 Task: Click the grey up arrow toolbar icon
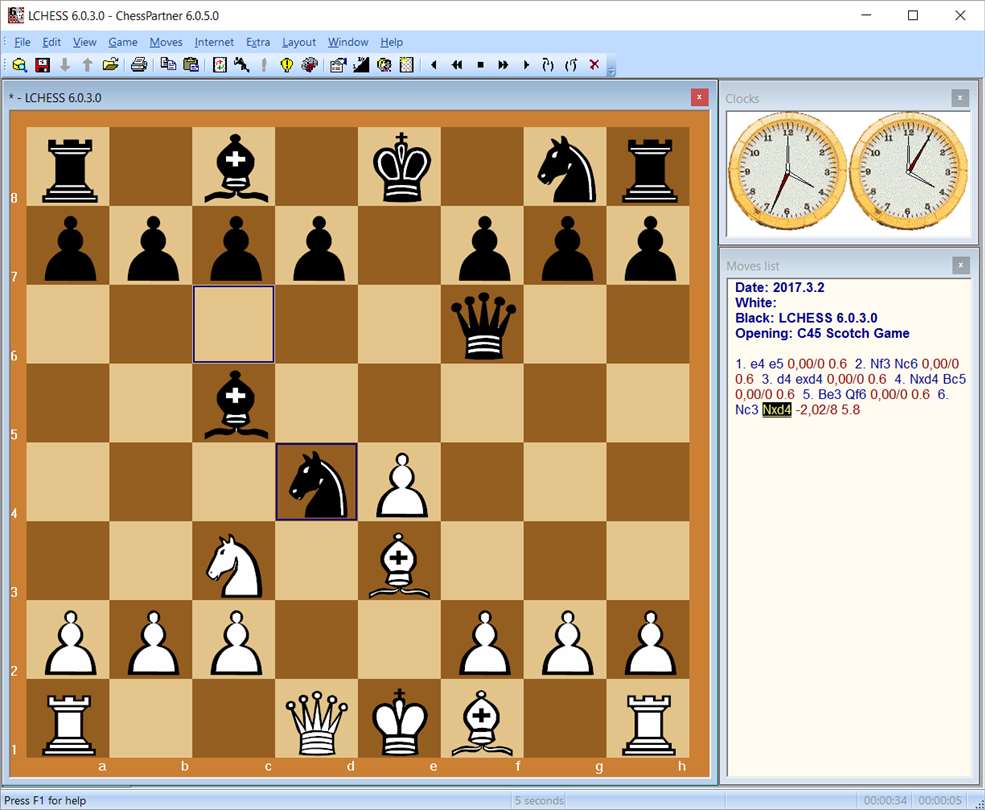(87, 65)
